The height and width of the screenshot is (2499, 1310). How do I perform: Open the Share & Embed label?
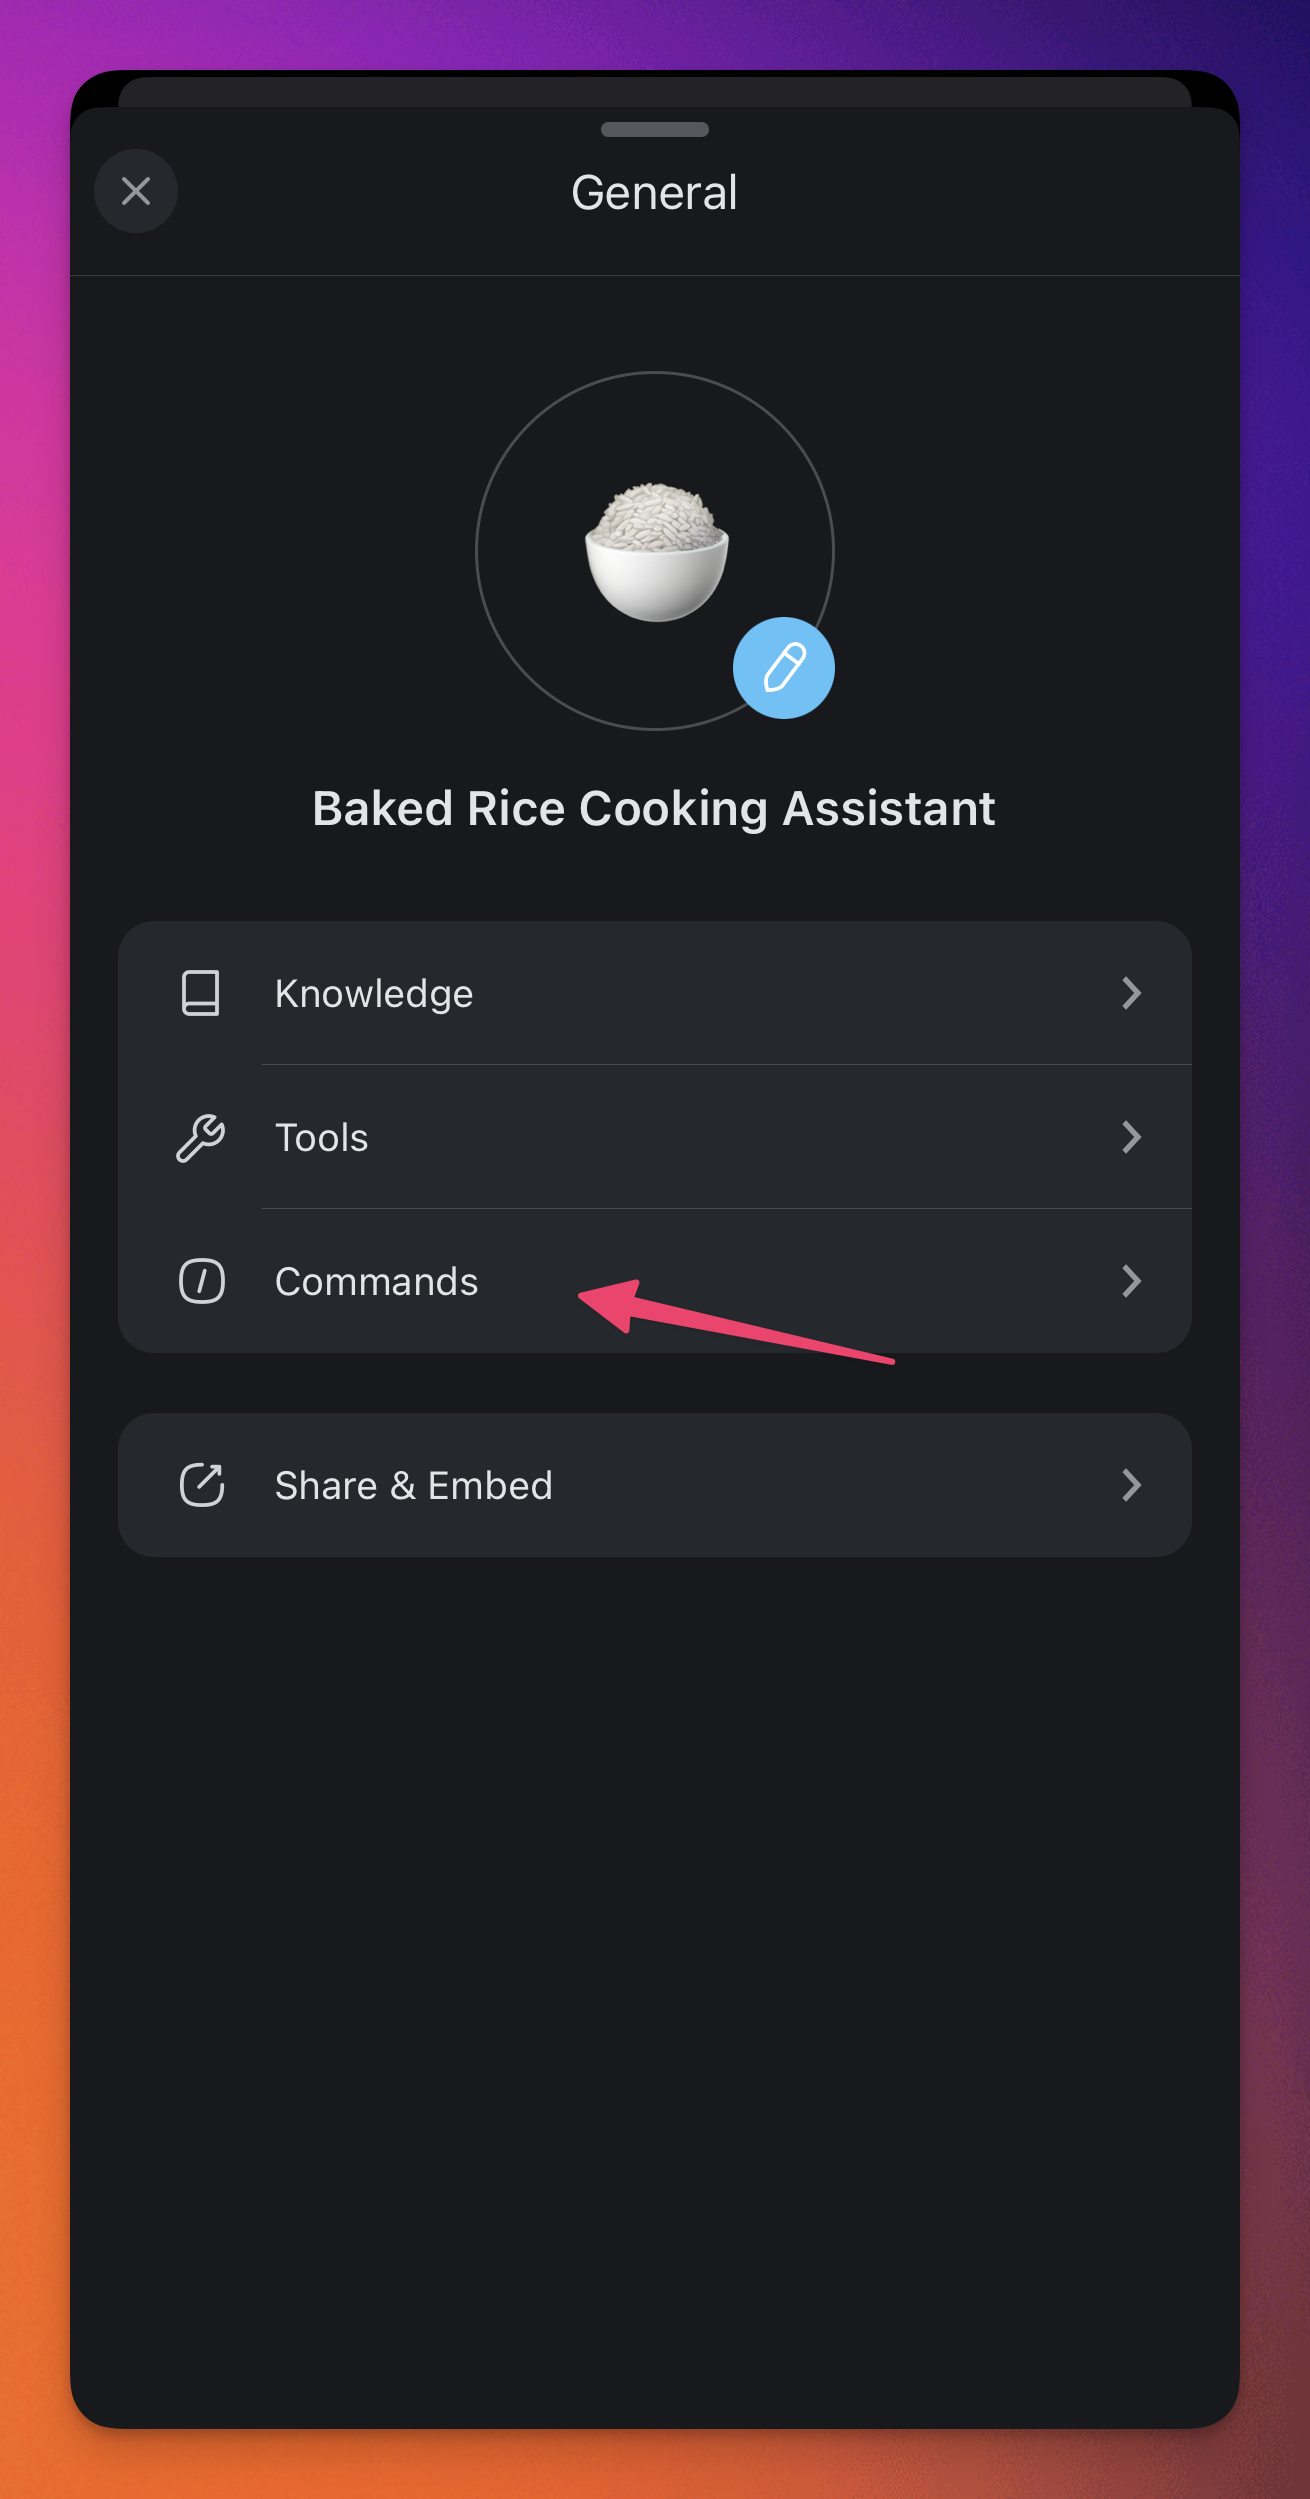click(x=414, y=1486)
